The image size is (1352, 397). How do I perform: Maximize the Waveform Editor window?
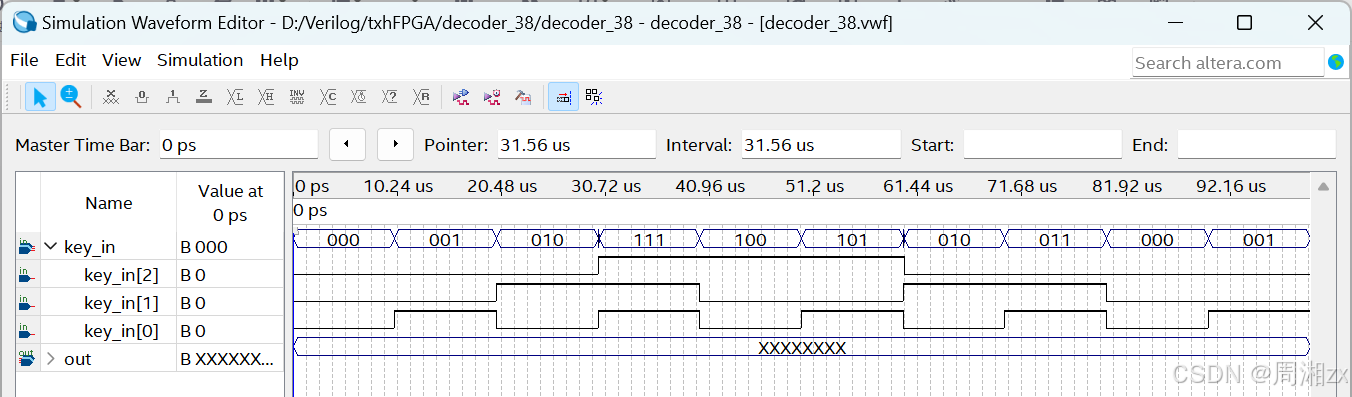(x=1244, y=22)
